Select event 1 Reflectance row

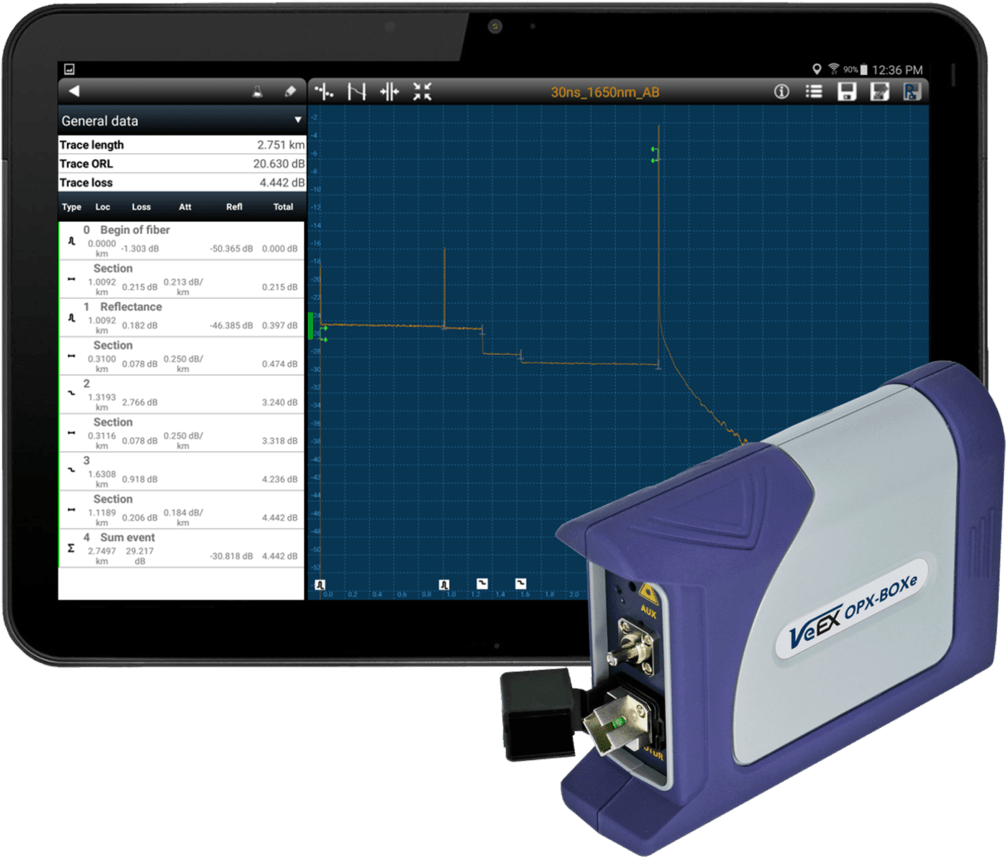tap(180, 317)
